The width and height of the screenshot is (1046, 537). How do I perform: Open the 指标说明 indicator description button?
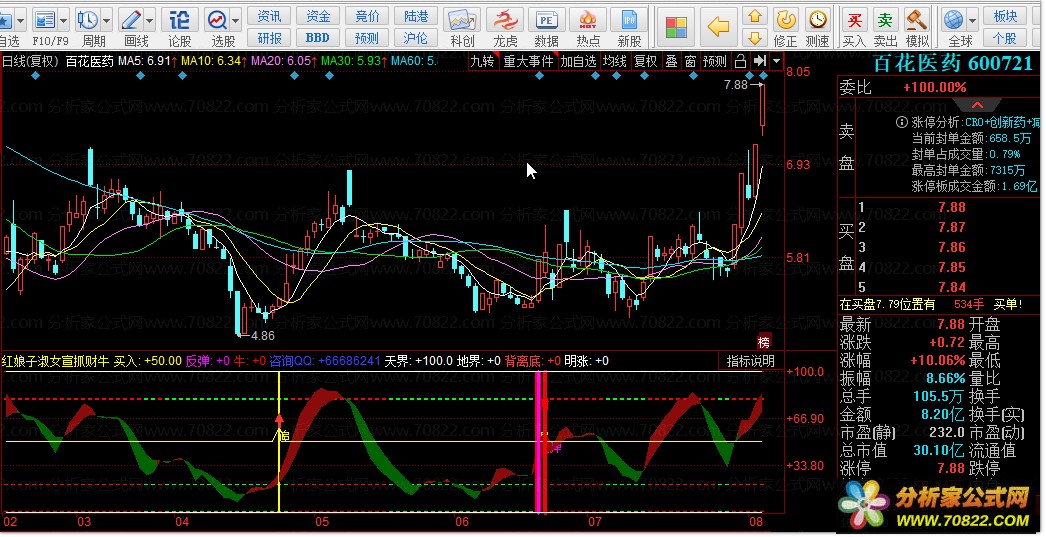point(750,361)
